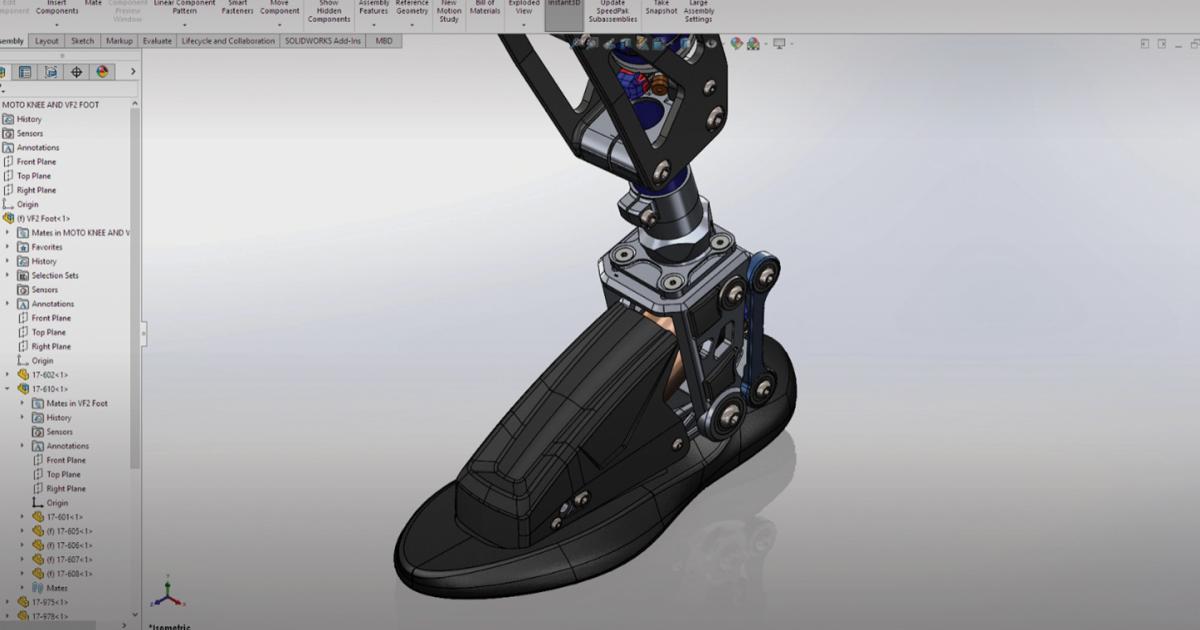1200x630 pixels.
Task: Click the Edit Appearance icon in view toolbar
Action: pos(737,44)
